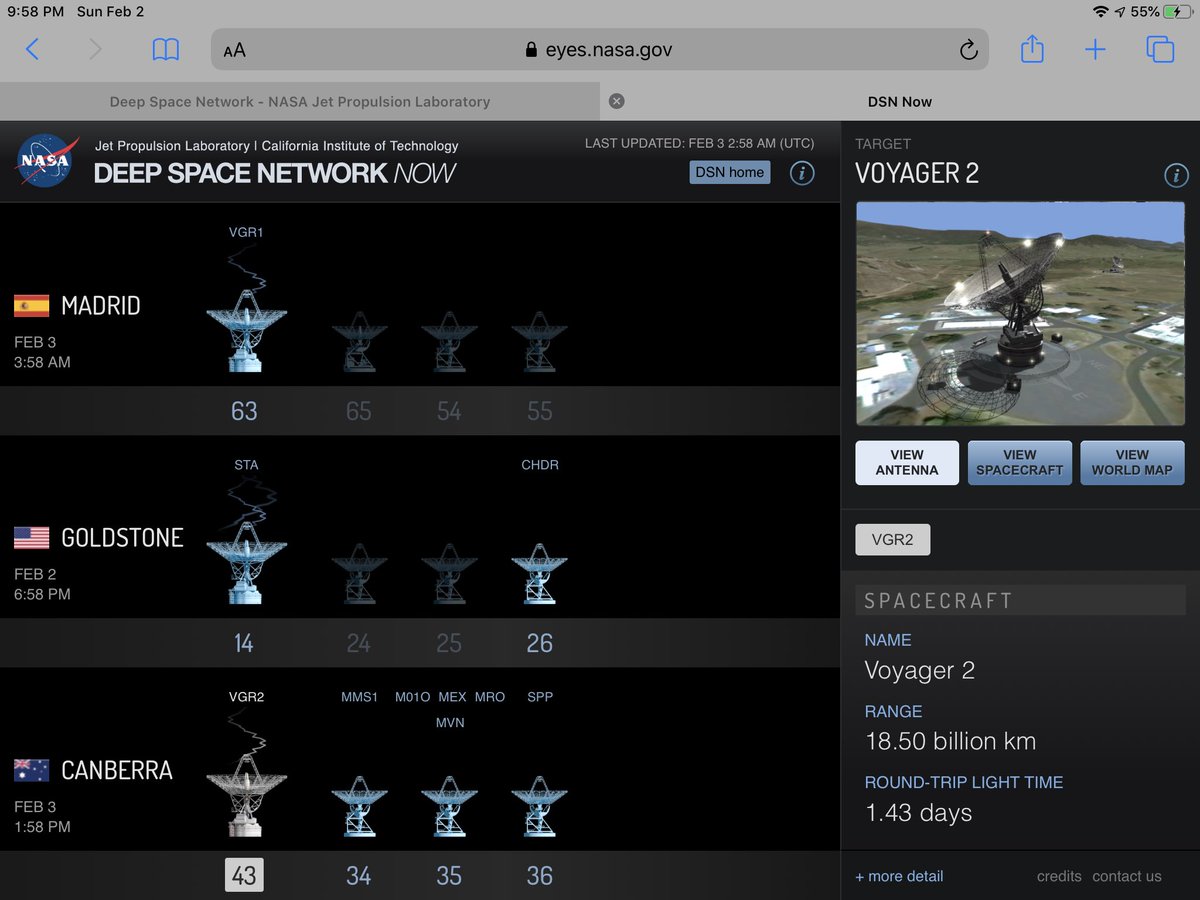Select Madrid antenna dish 65

[x=359, y=341]
